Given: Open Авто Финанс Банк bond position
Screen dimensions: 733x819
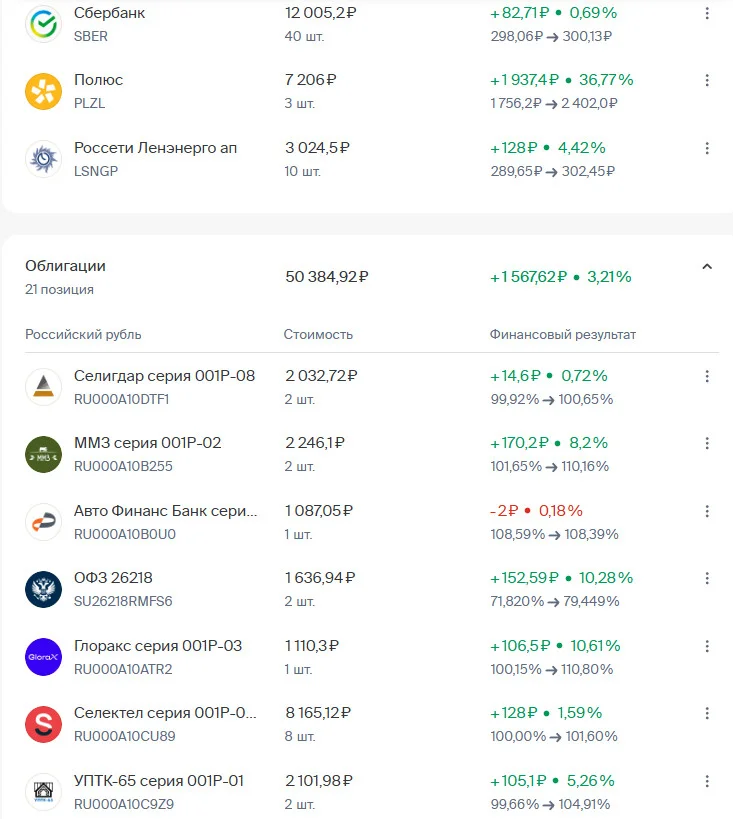Looking at the screenshot, I should pos(165,511).
